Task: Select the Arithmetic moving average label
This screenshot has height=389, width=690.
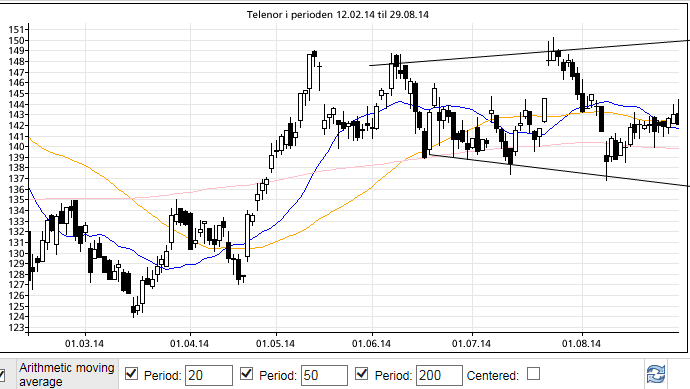Action: pos(66,374)
